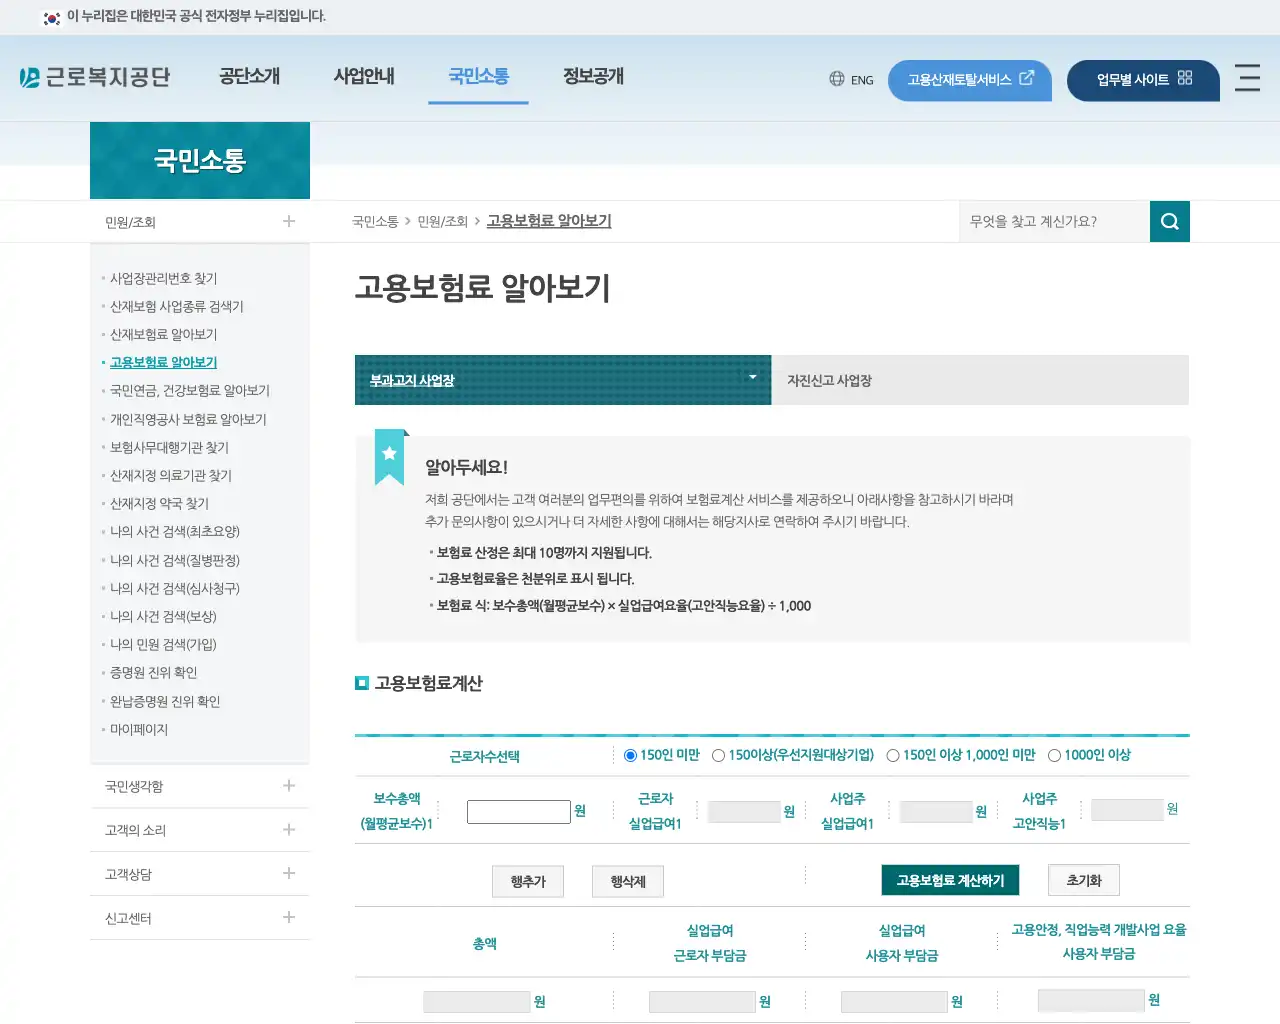This screenshot has width=1280, height=1024.
Task: Click the 보수총액 amount input field
Action: [518, 812]
